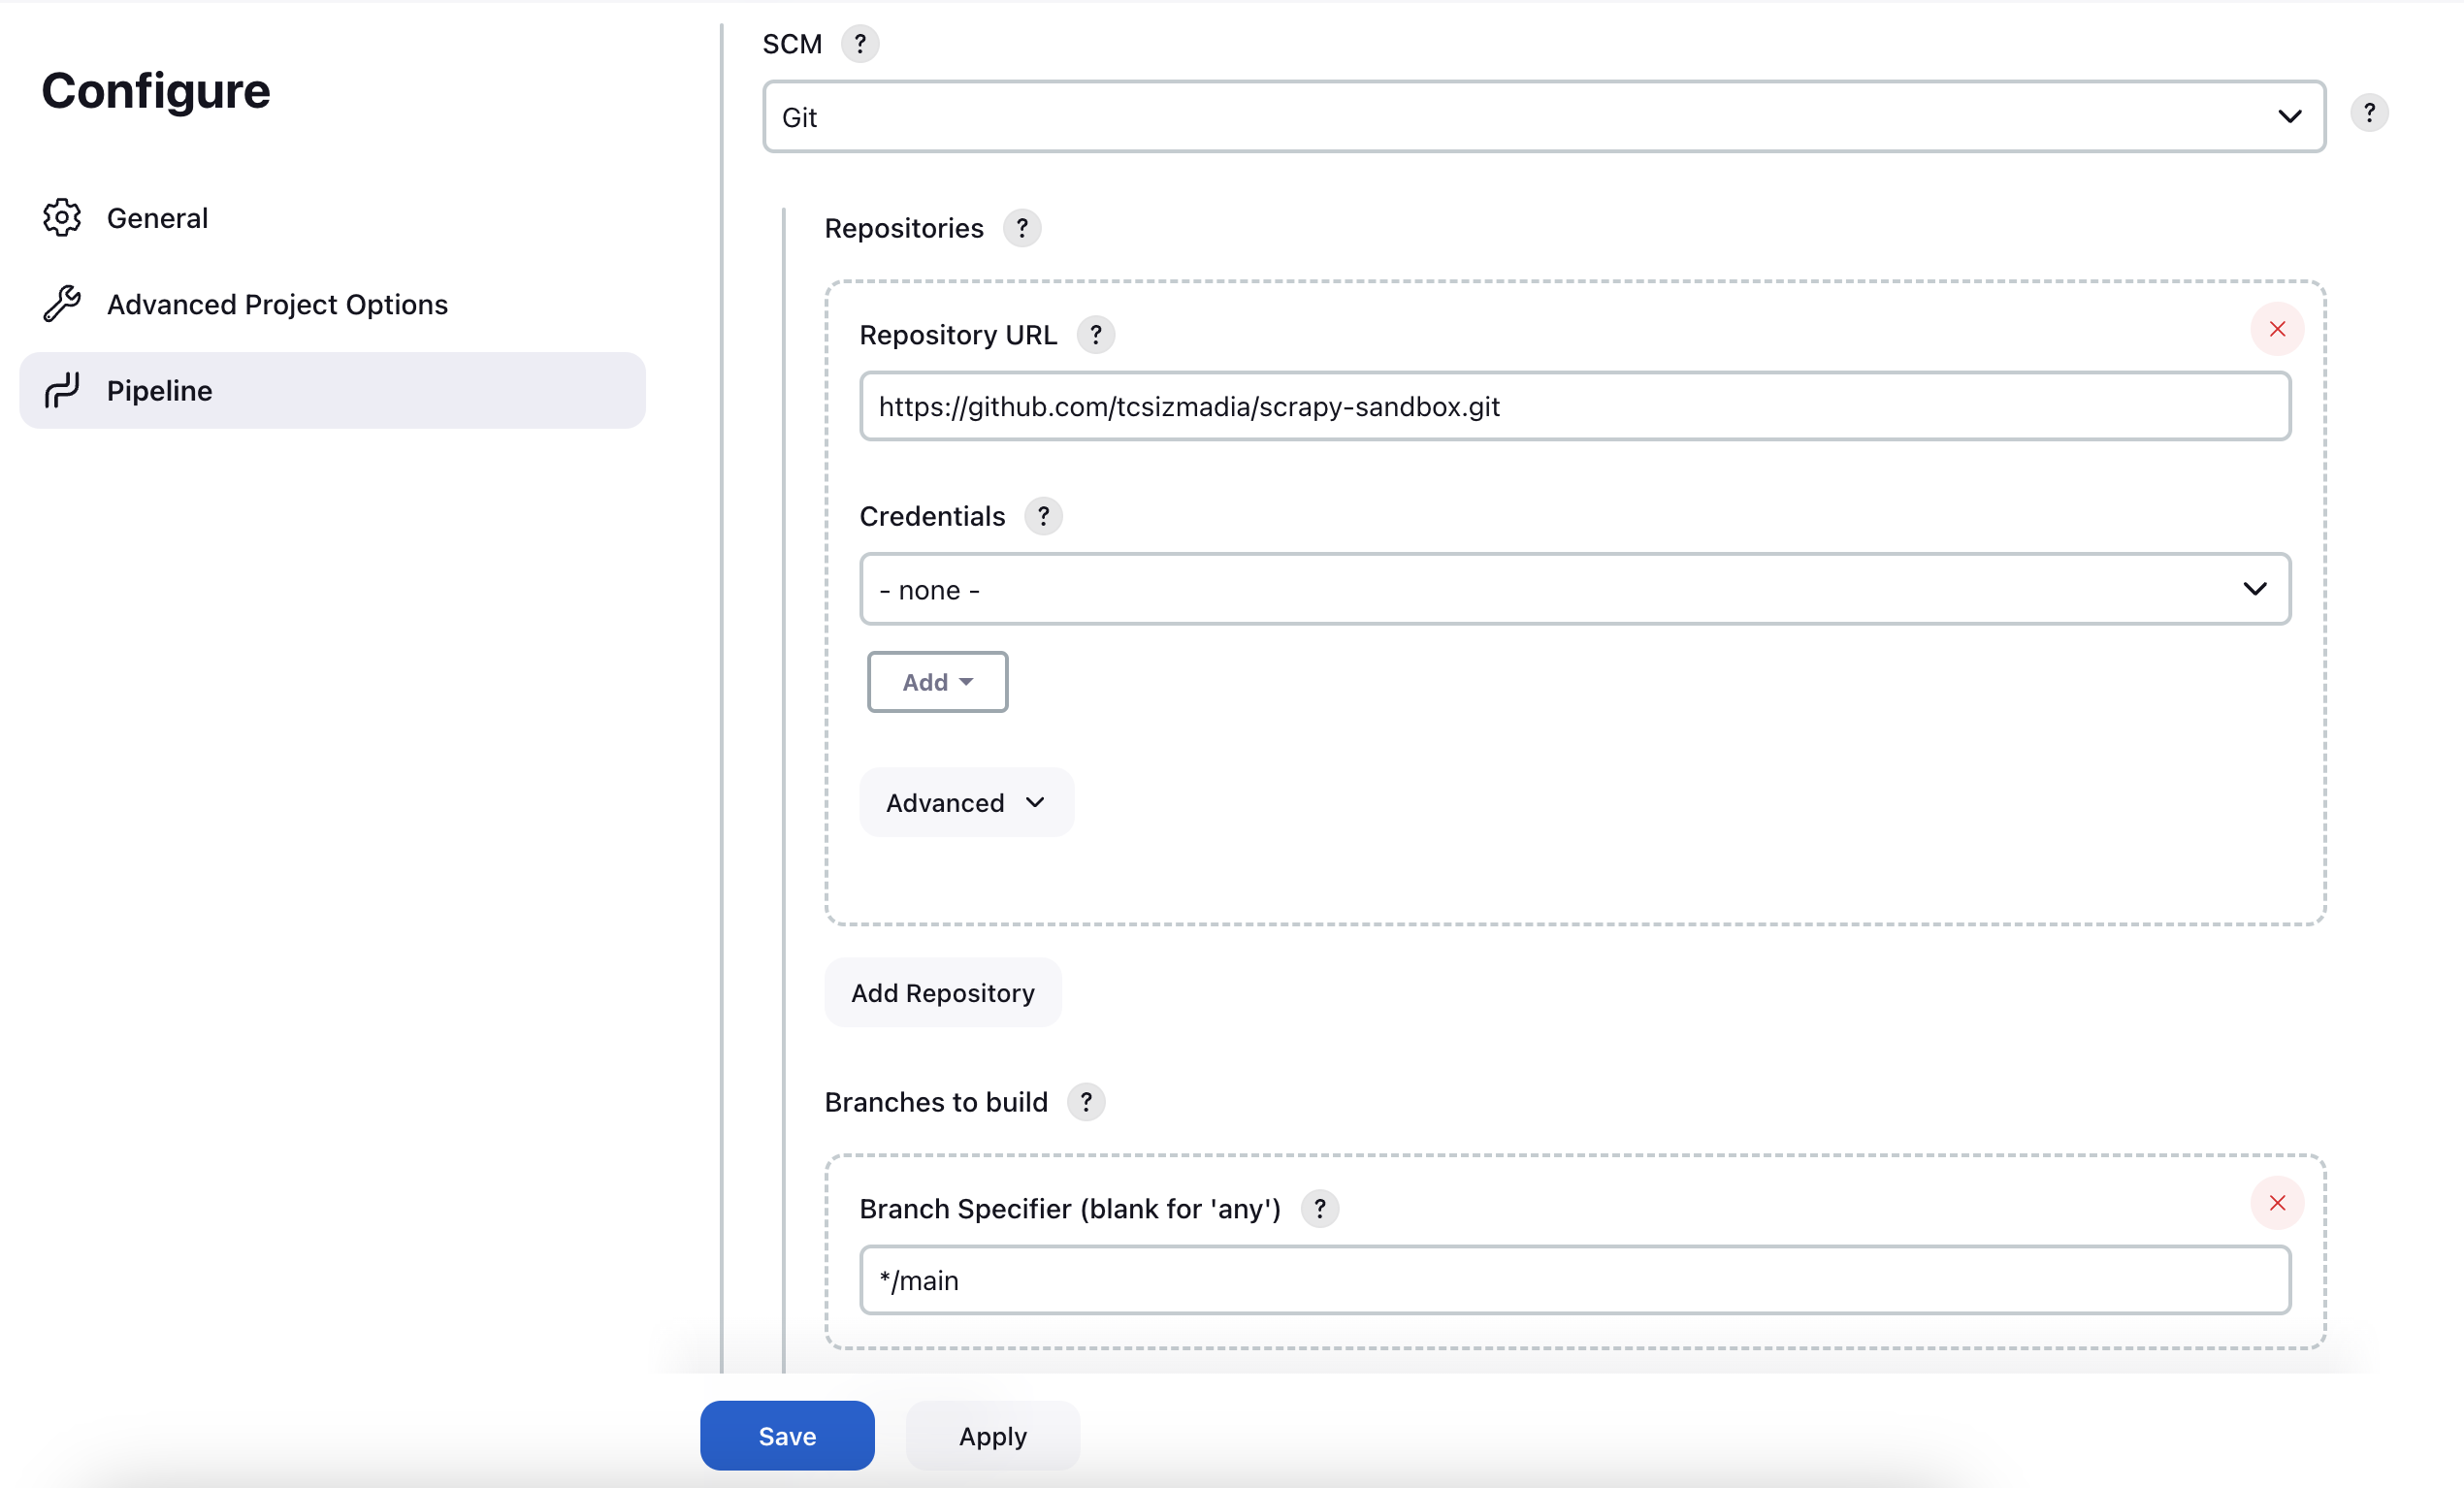The image size is (2464, 1488).
Task: Open the Add credentials dropdown
Action: 938,683
